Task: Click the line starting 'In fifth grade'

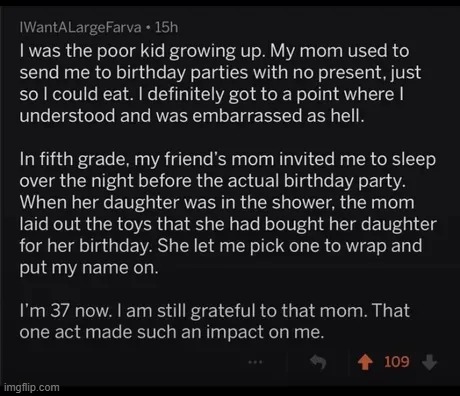Action: tap(228, 159)
